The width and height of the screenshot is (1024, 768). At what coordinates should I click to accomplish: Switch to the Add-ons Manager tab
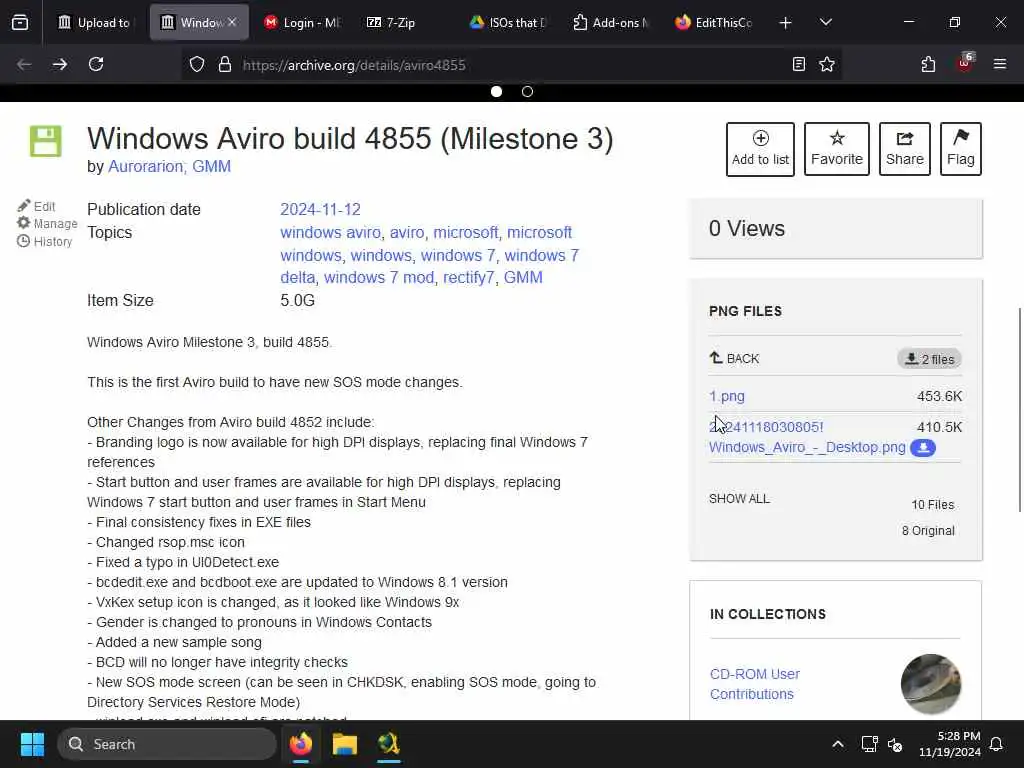pyautogui.click(x=611, y=22)
